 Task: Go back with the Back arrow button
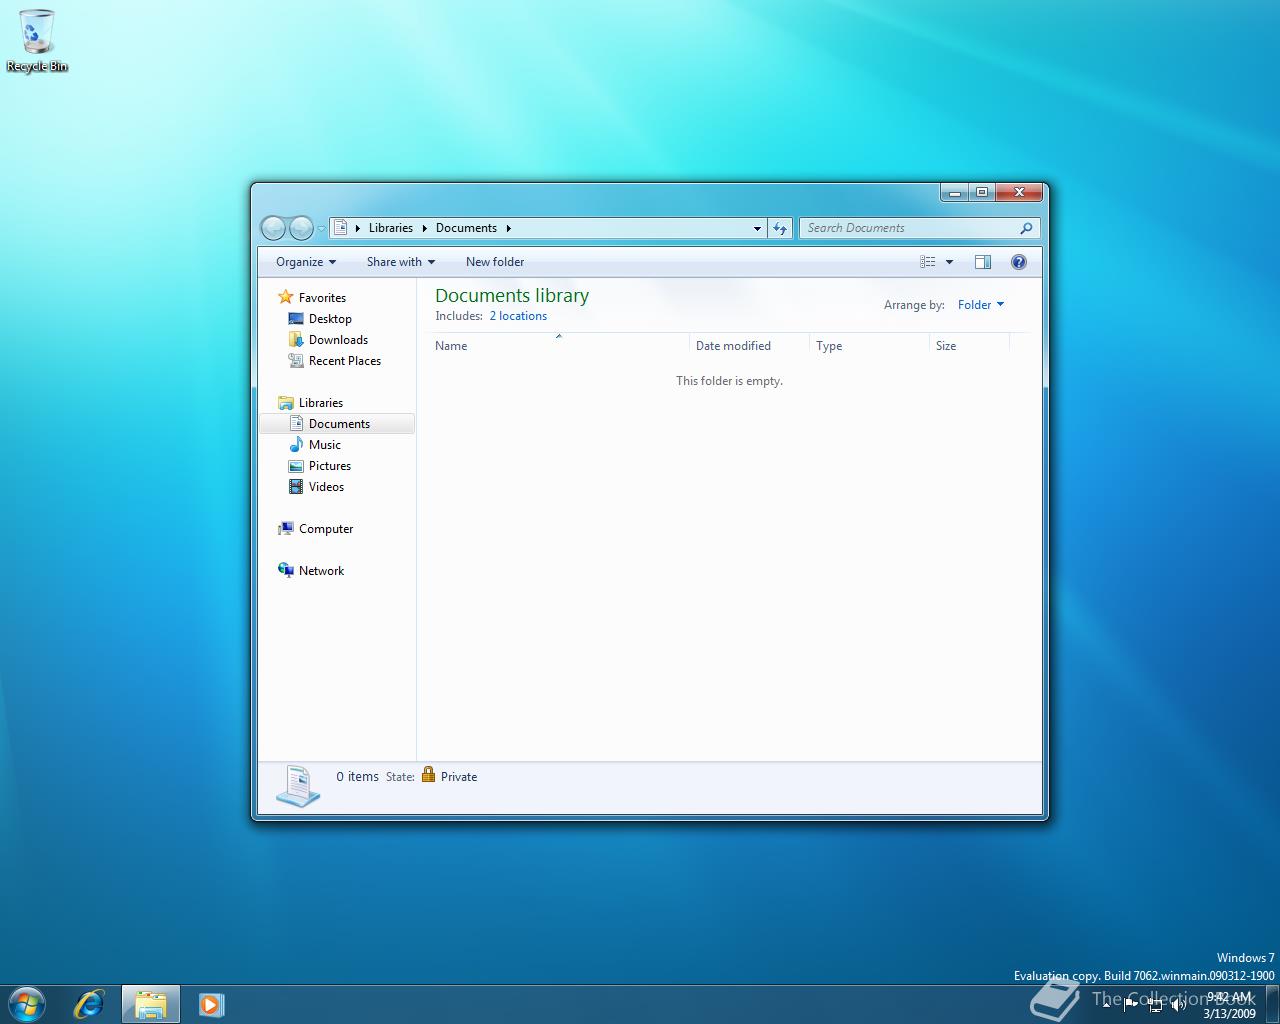point(273,228)
